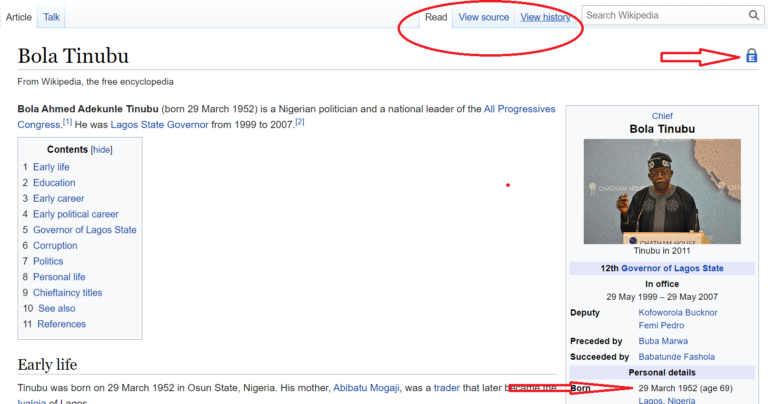Click citation reference number 2
Screen dimensions: 768x404
pyautogui.click(x=299, y=122)
